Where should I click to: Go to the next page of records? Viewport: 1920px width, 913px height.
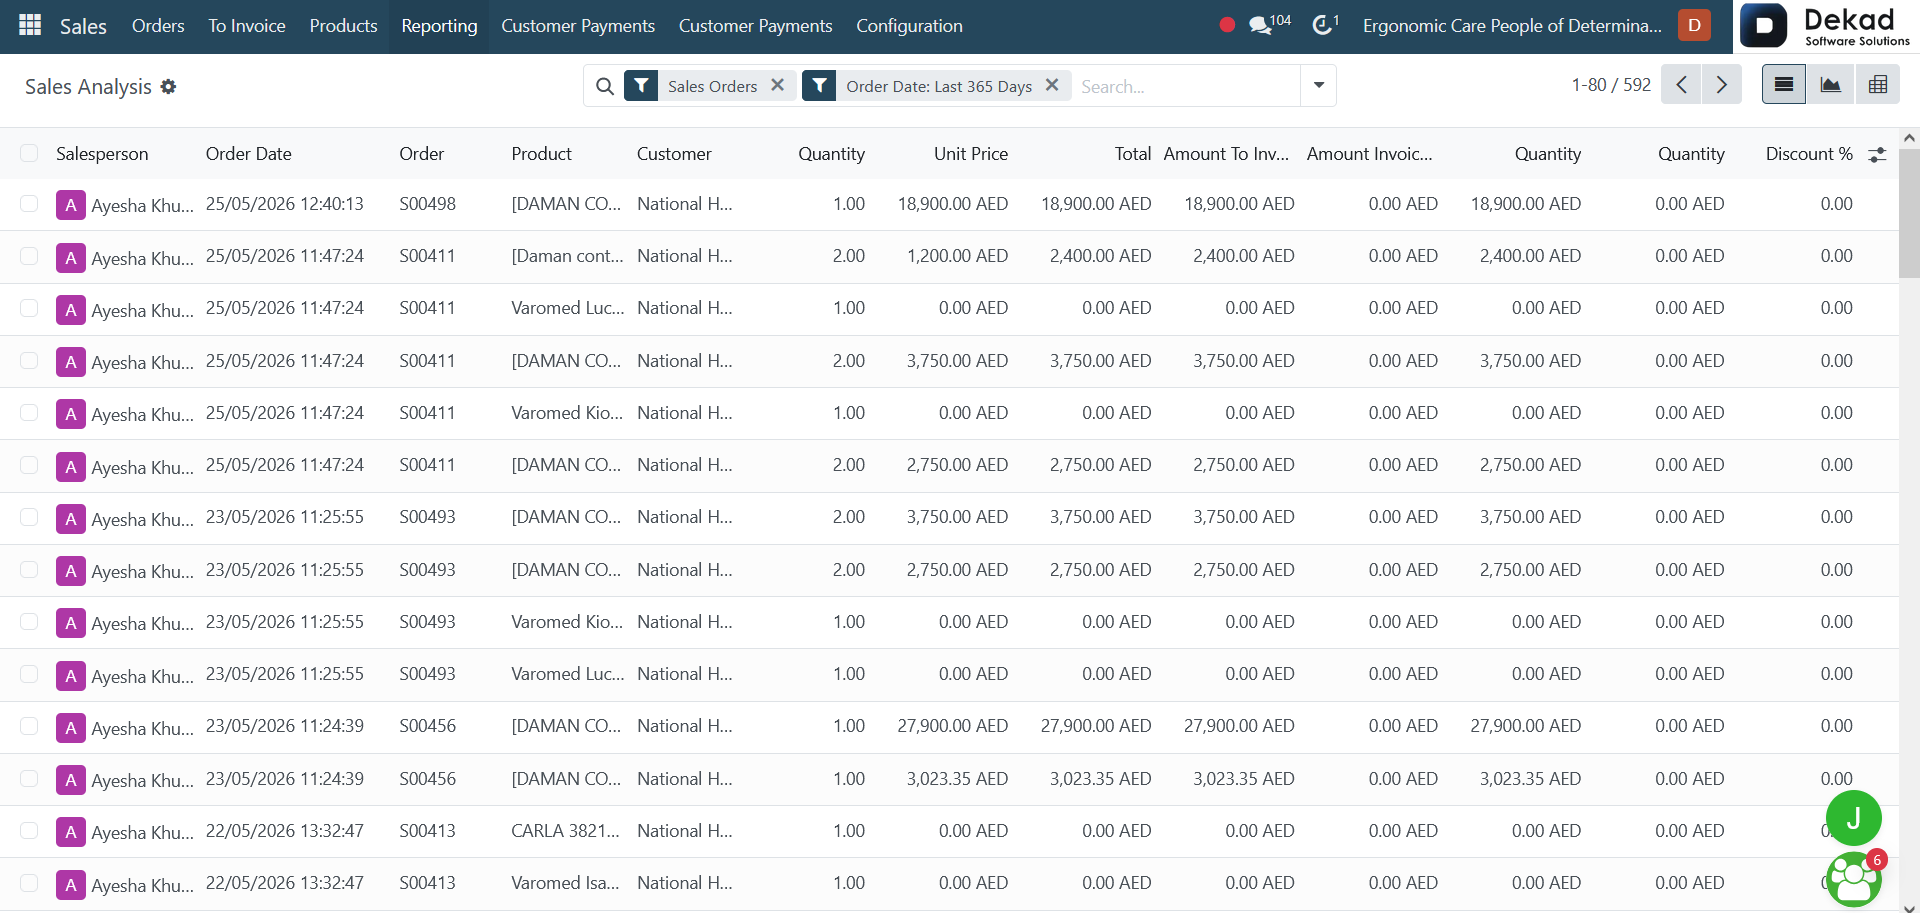1721,85
